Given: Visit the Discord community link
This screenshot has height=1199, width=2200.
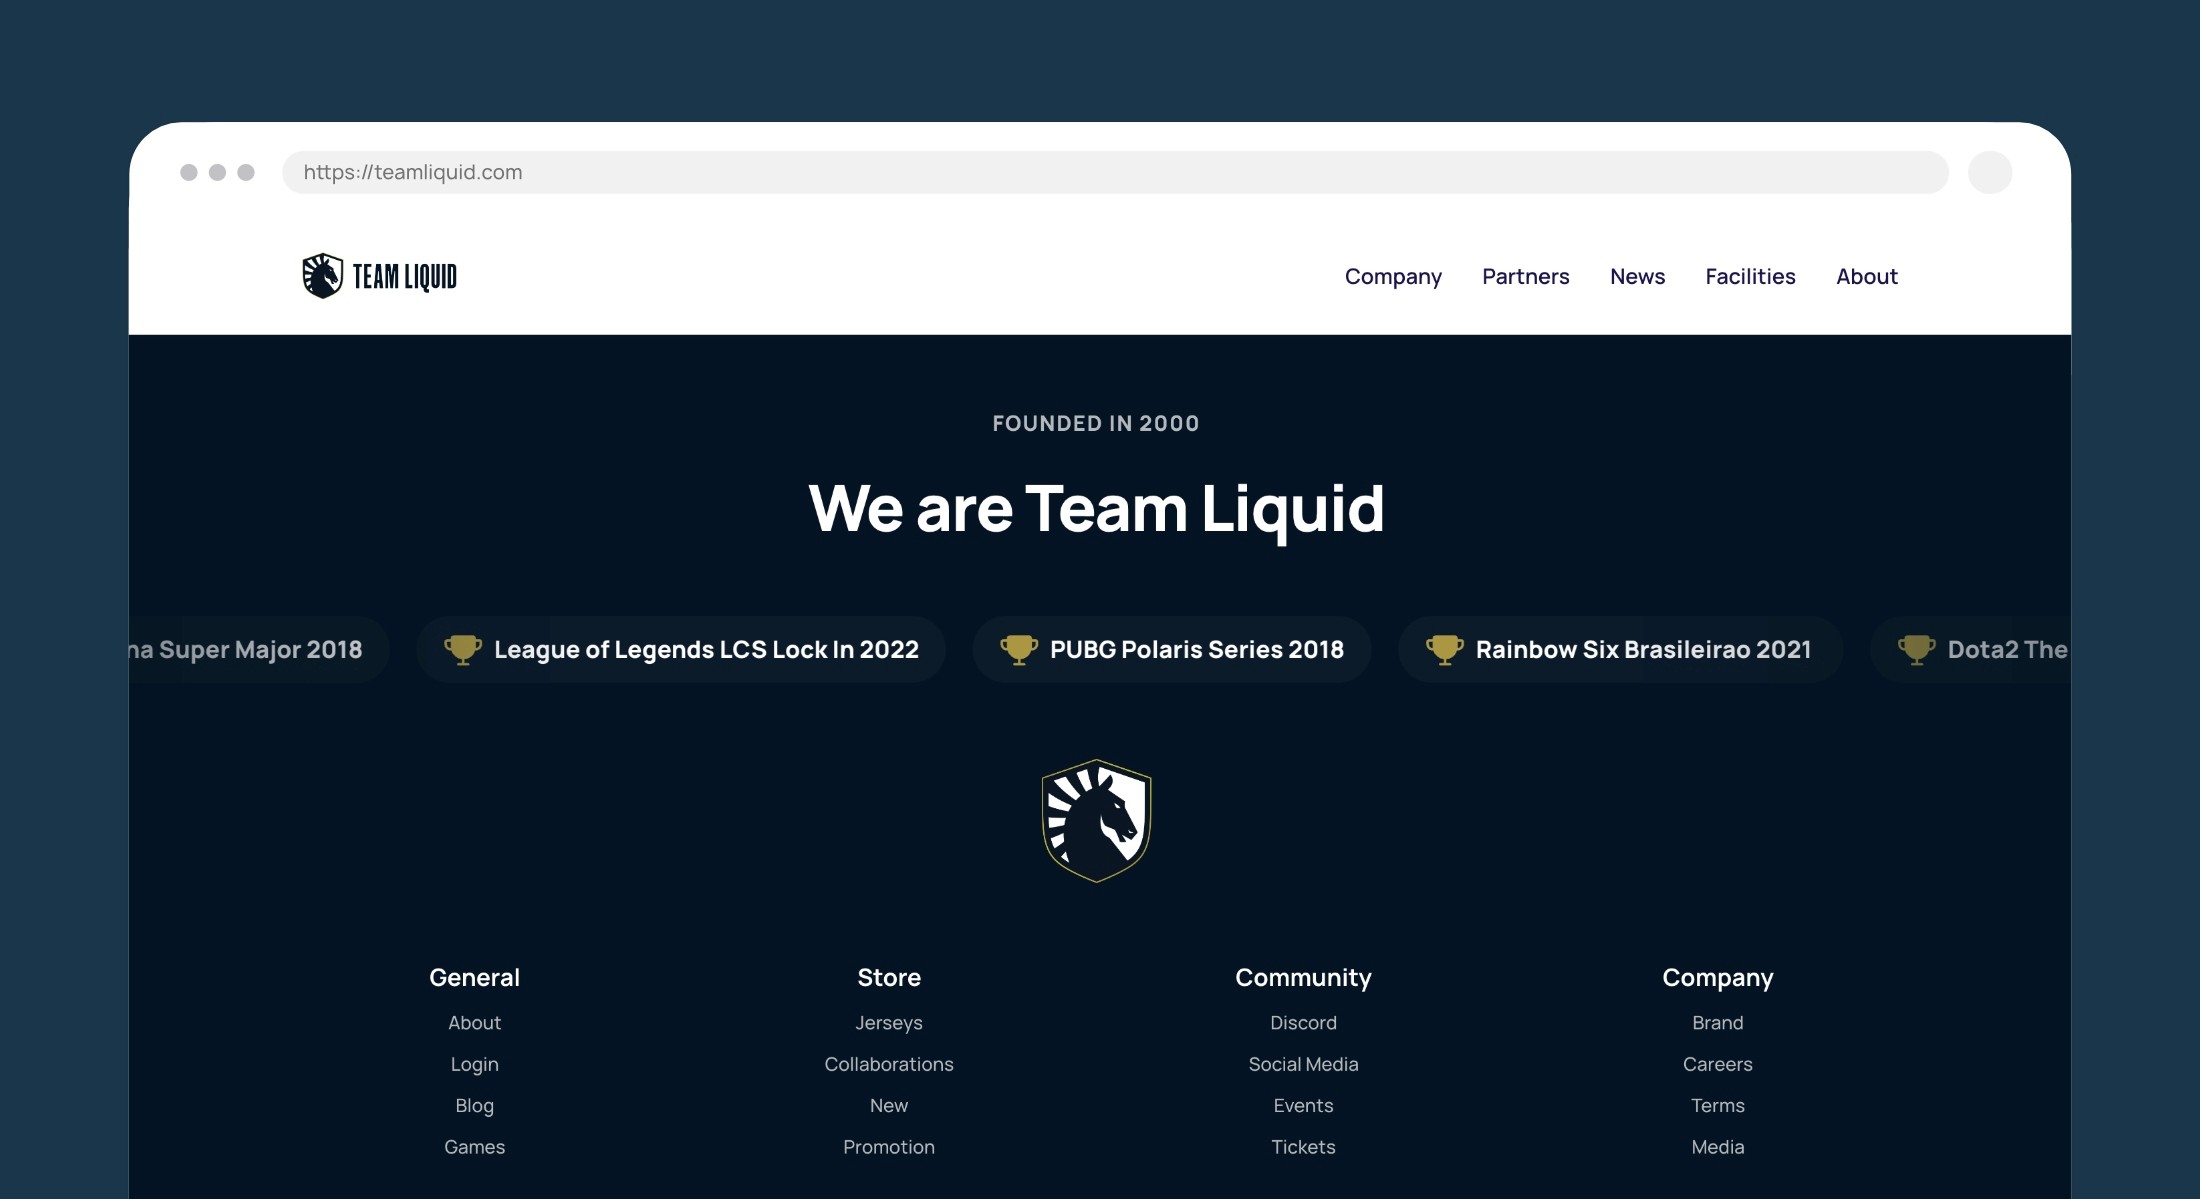Looking at the screenshot, I should pos(1303,1023).
